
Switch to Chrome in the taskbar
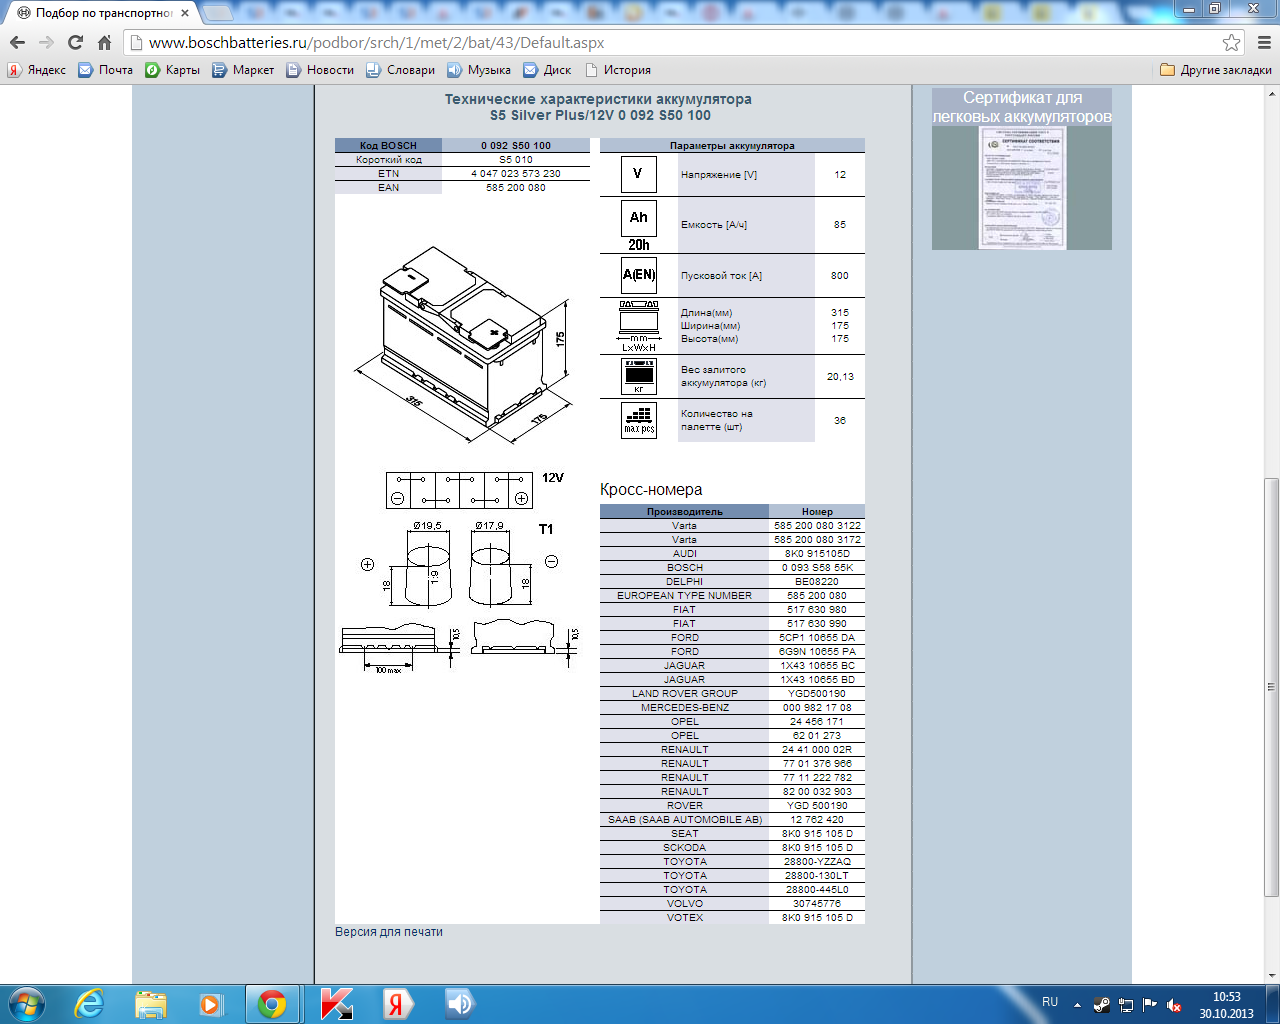tap(272, 1003)
